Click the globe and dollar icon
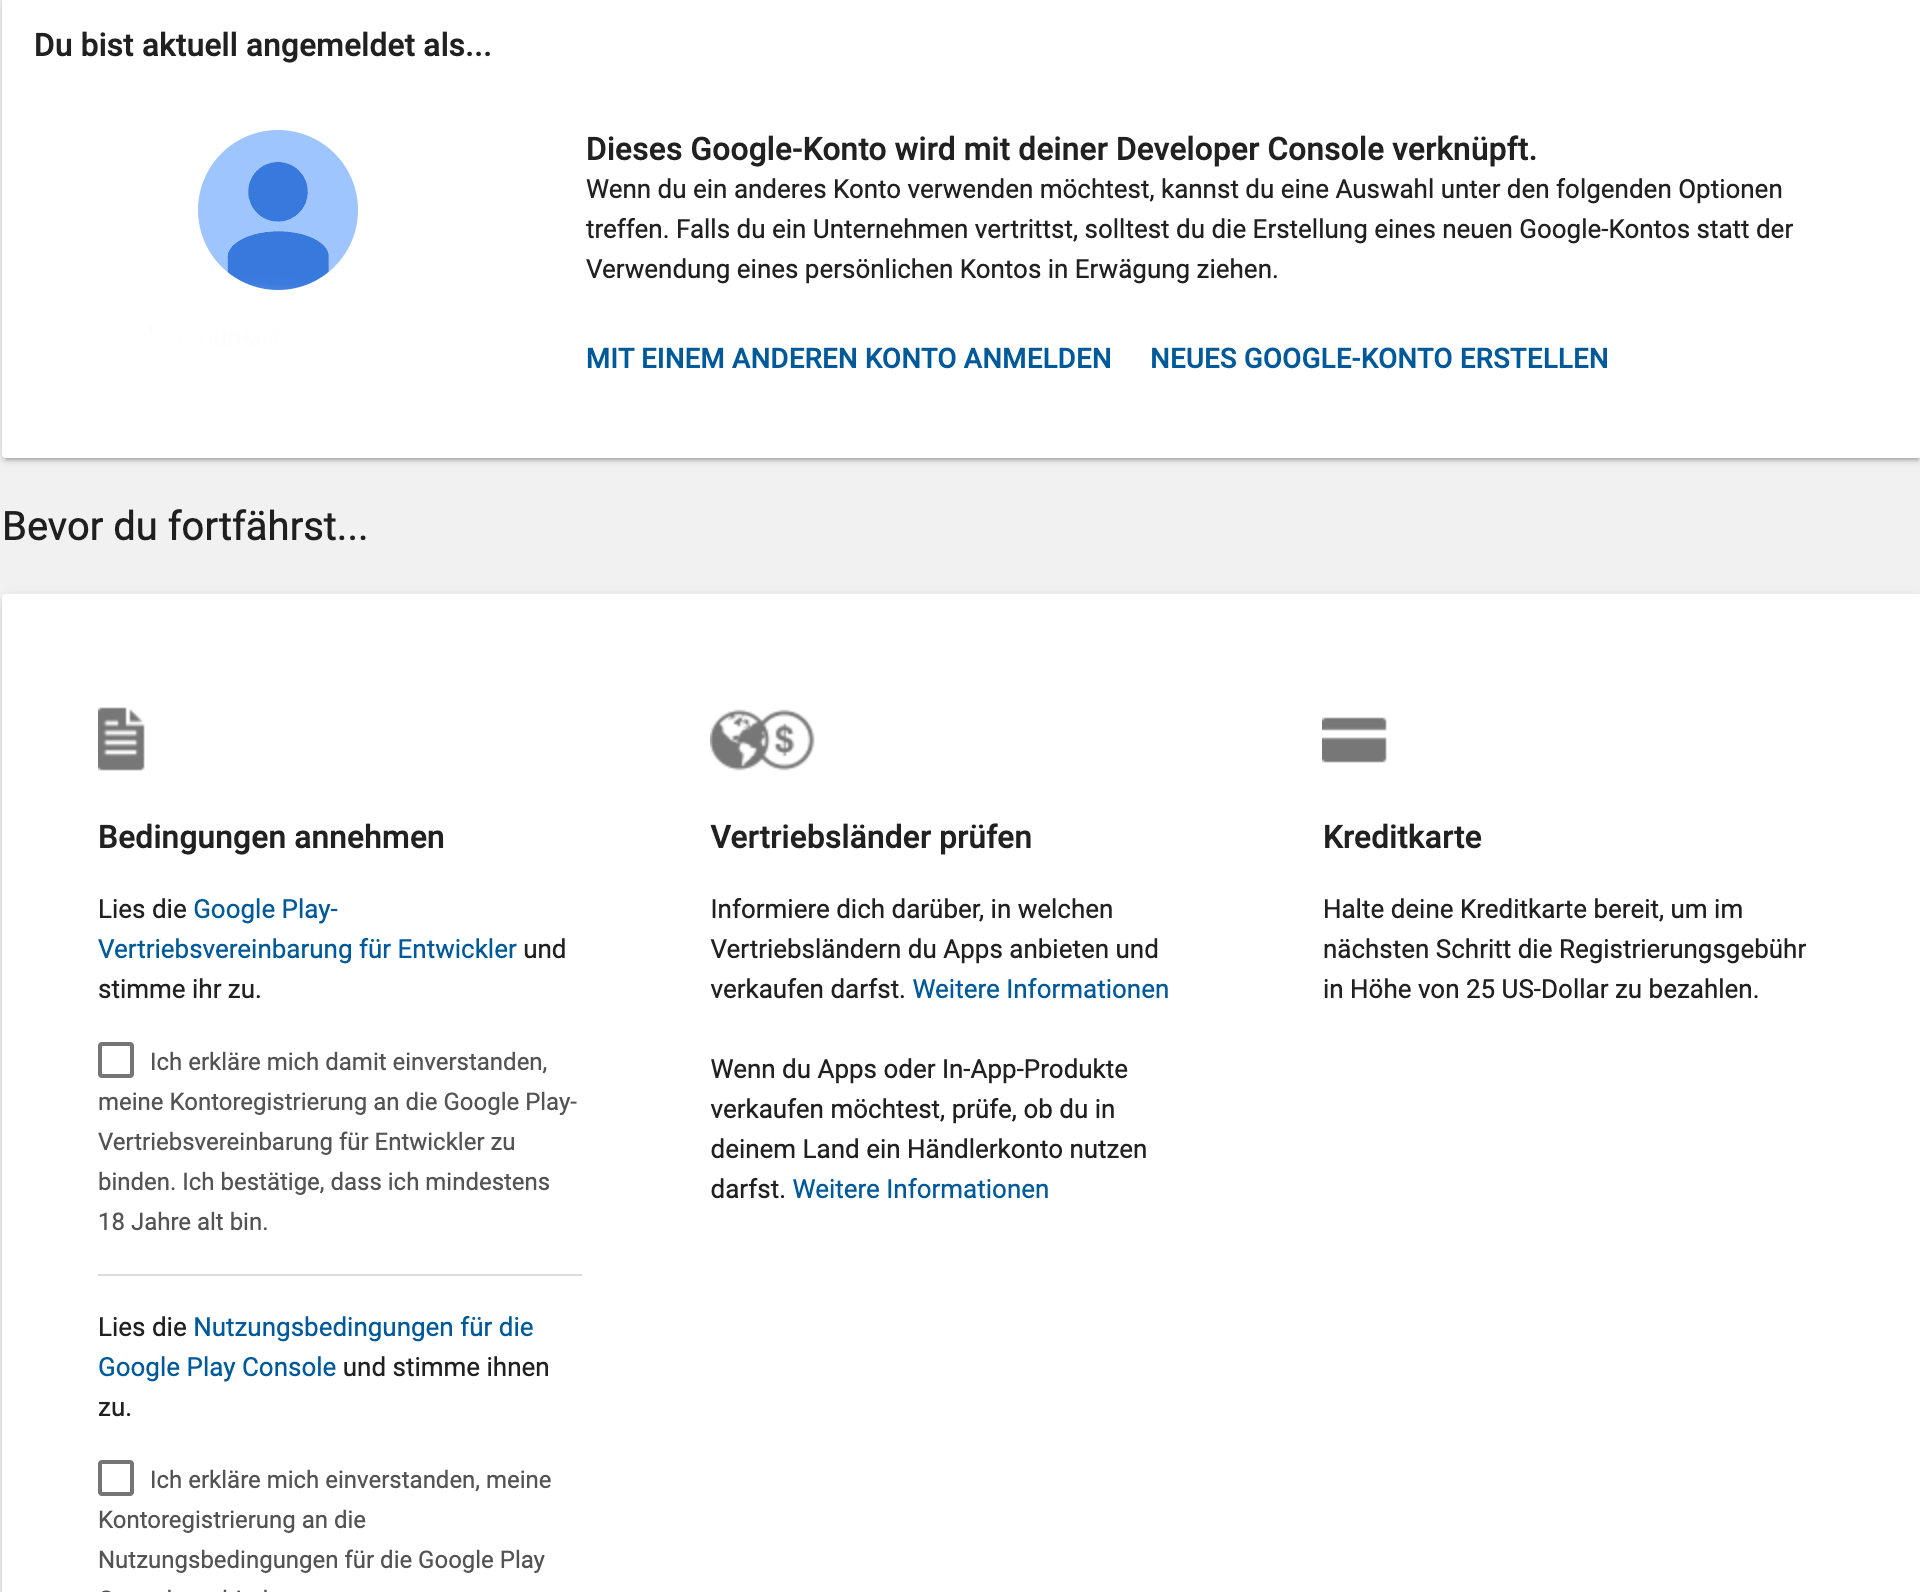 (762, 740)
